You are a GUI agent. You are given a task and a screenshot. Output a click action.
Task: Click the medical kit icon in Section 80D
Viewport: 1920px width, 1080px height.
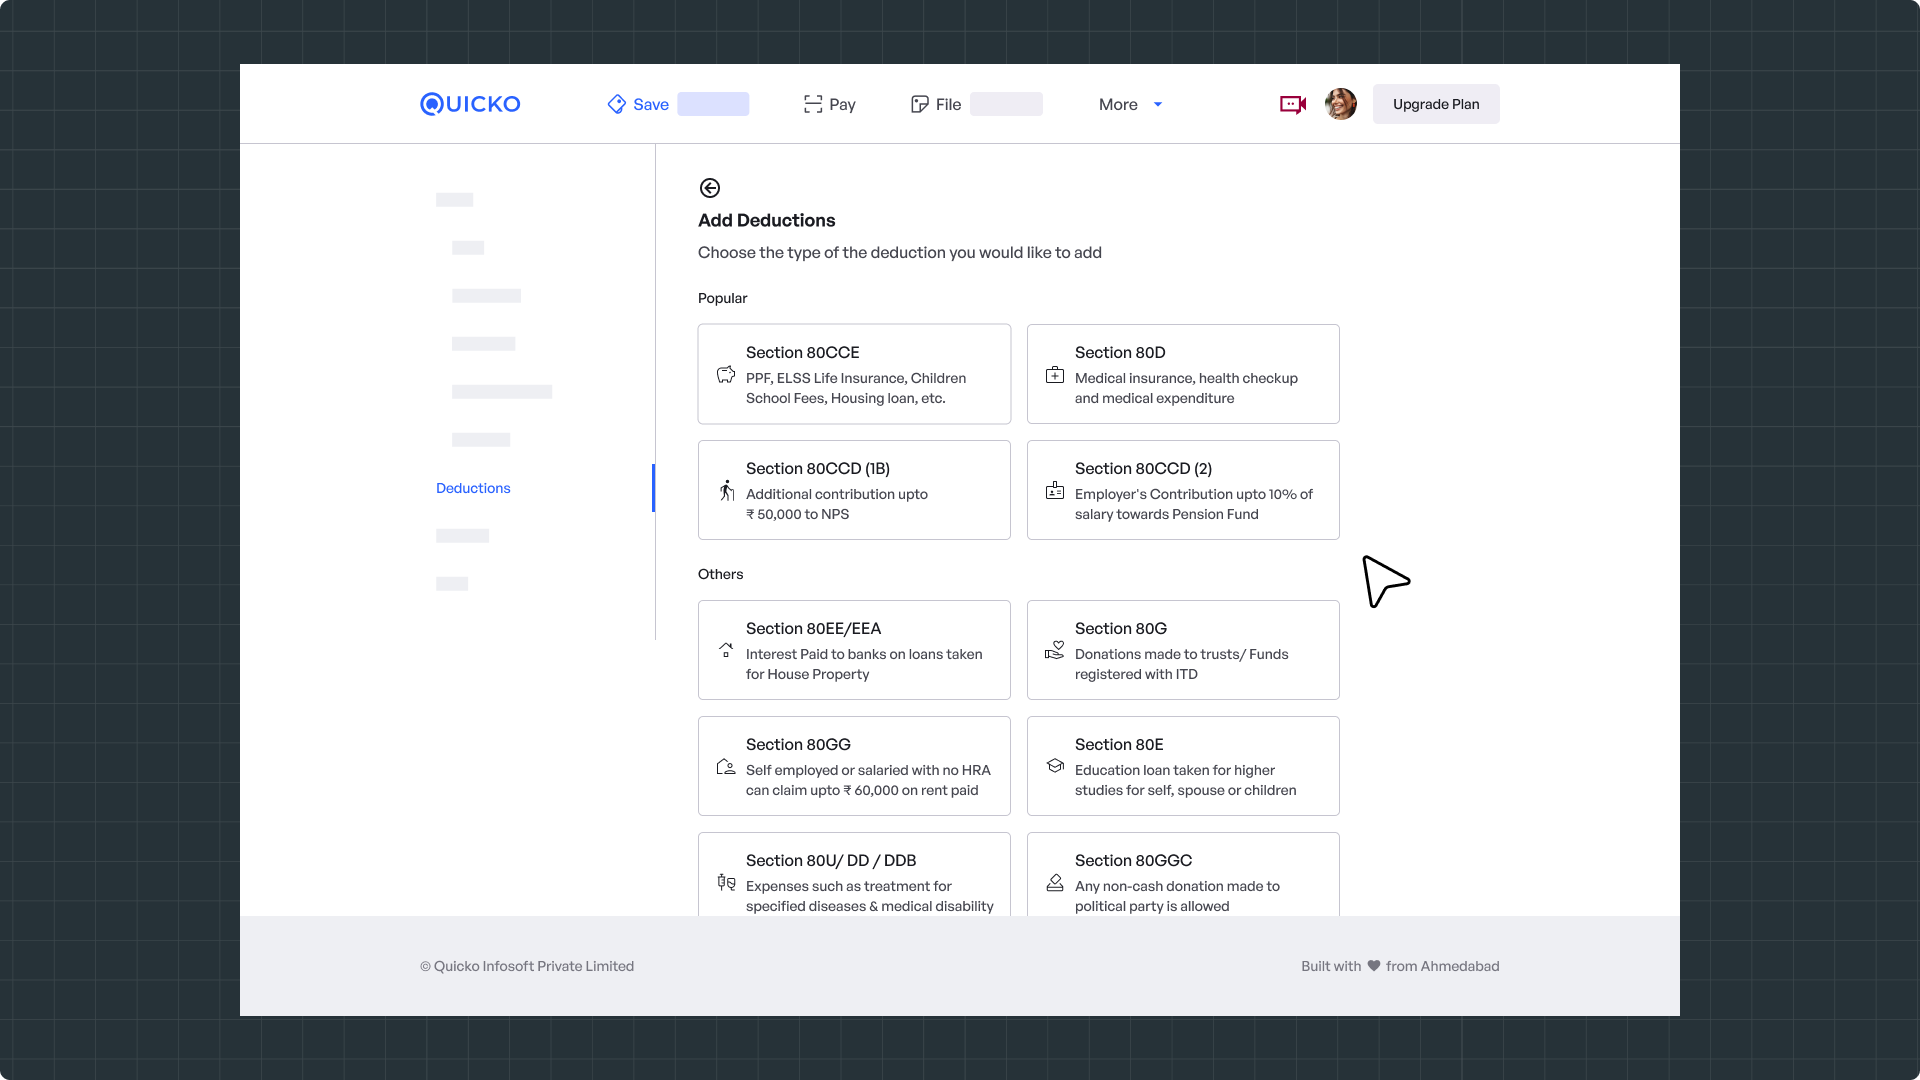(x=1055, y=375)
